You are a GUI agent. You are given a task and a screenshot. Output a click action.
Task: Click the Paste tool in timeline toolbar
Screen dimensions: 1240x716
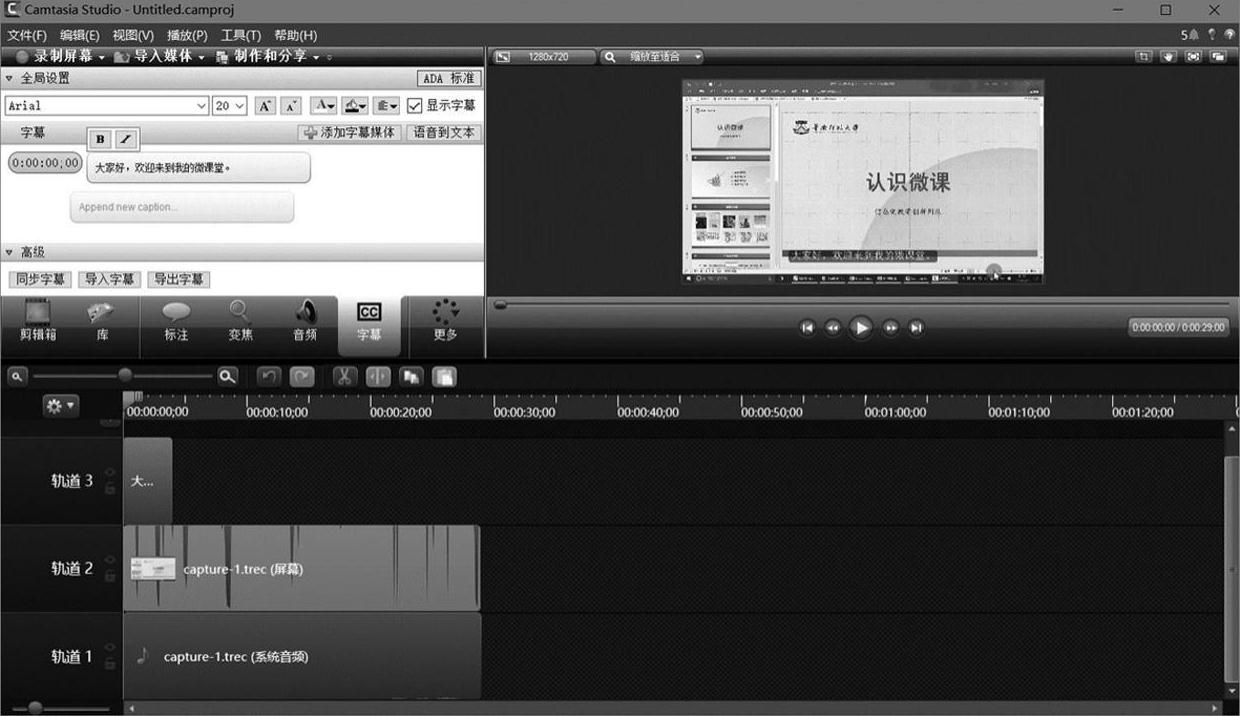coord(445,376)
